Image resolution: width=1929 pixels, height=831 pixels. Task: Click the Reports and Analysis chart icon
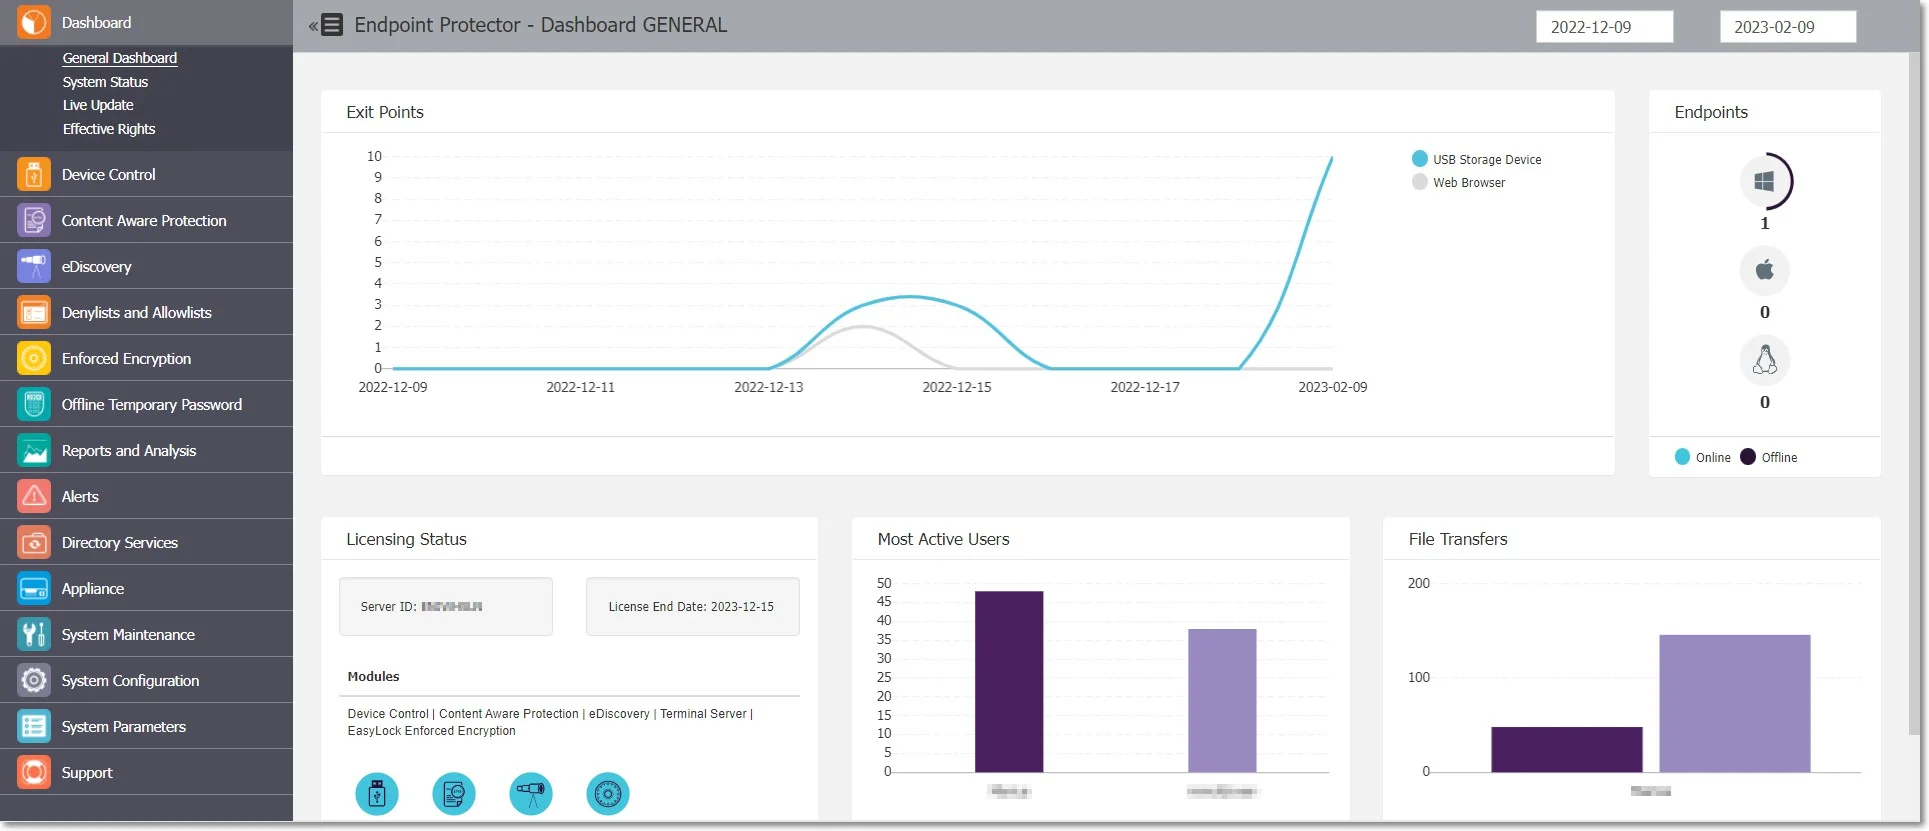34,450
